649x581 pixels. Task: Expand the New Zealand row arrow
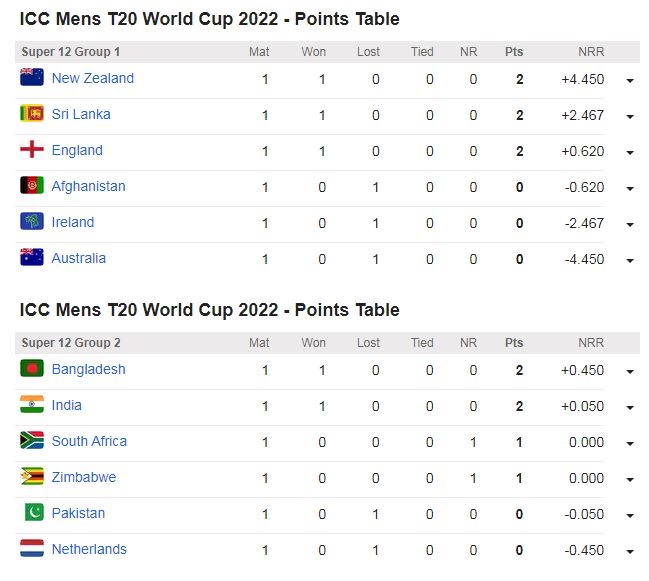[x=630, y=80]
